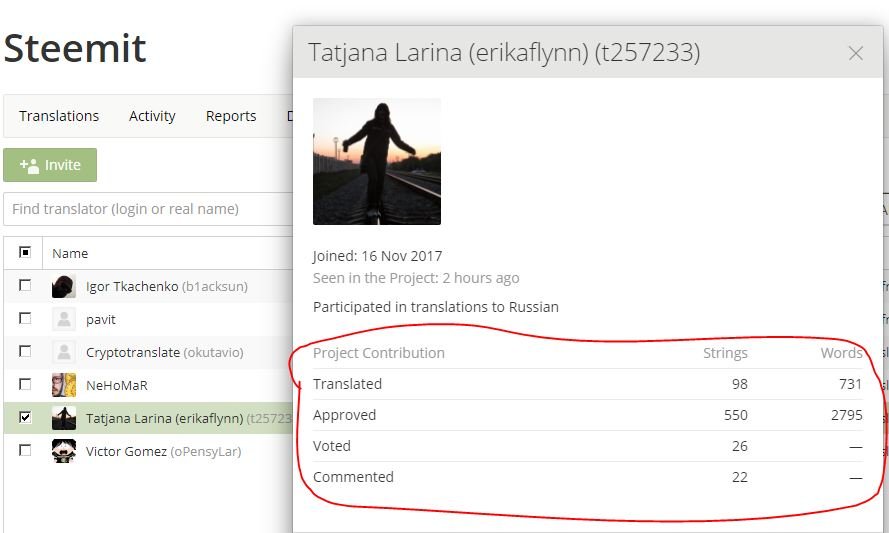Click Tatjana Larina's avatar in the list
Viewport: 889px width, 533px height.
tap(64, 418)
